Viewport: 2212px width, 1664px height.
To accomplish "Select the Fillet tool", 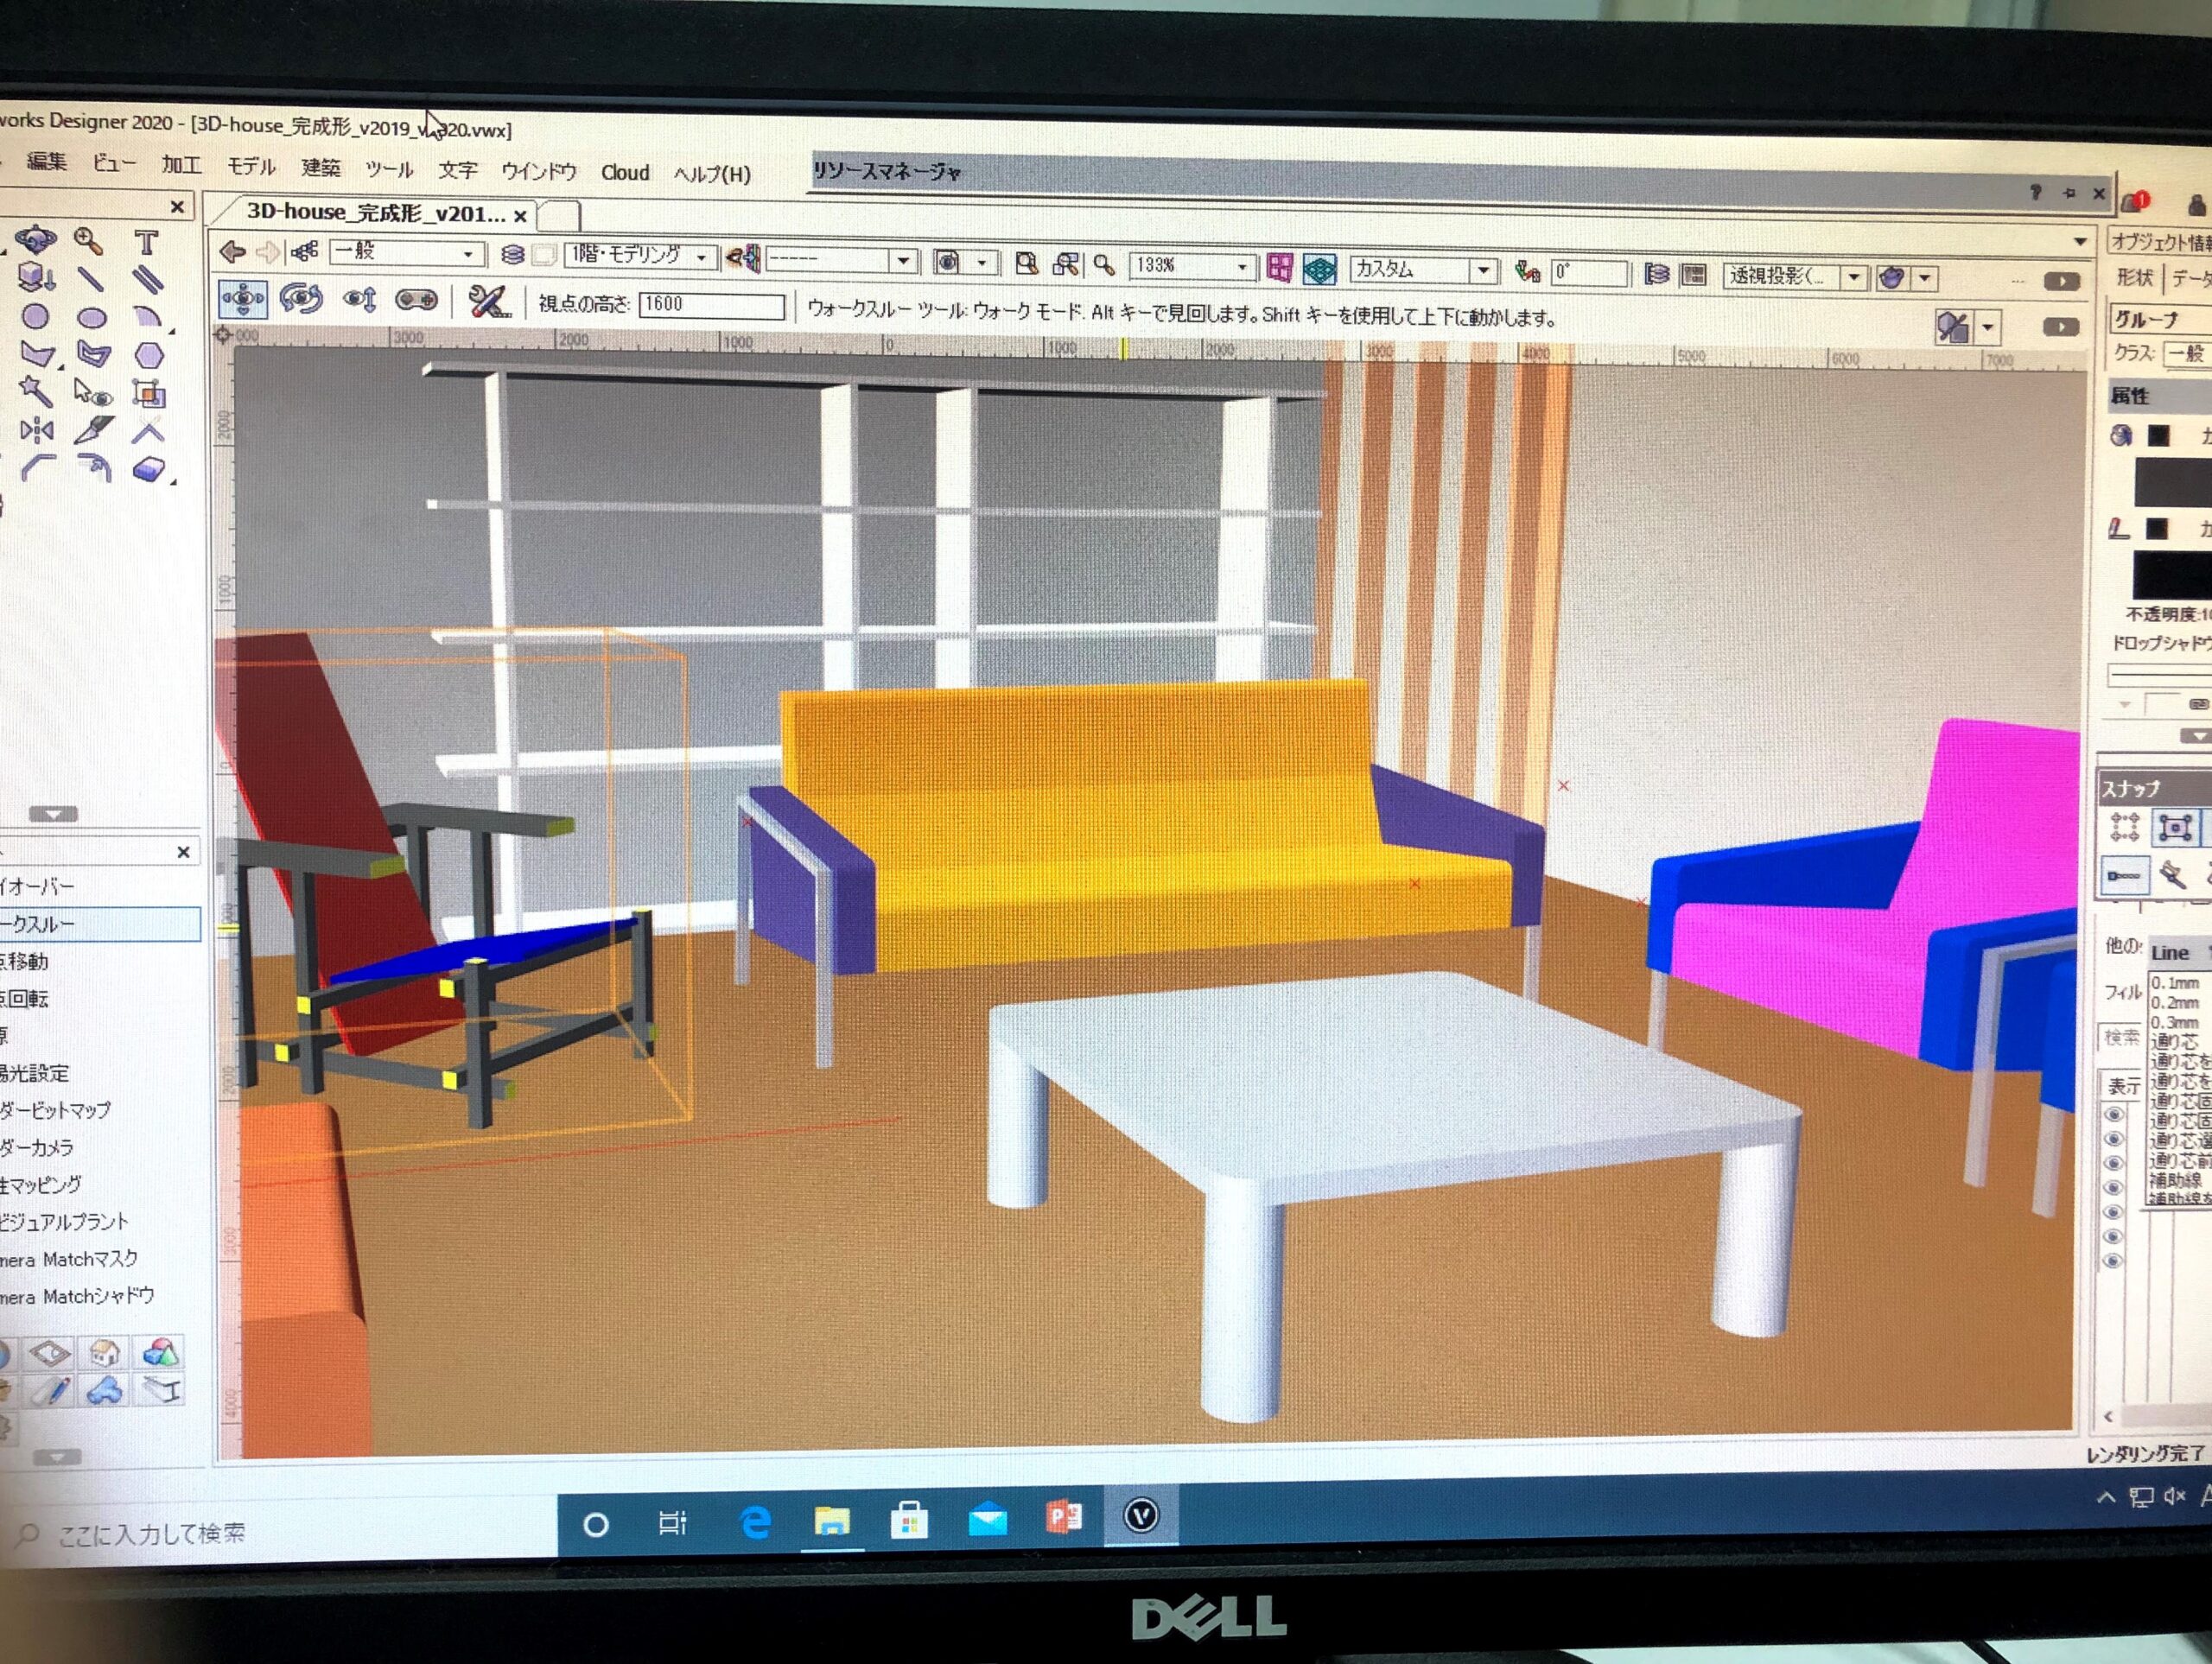I will [38, 468].
